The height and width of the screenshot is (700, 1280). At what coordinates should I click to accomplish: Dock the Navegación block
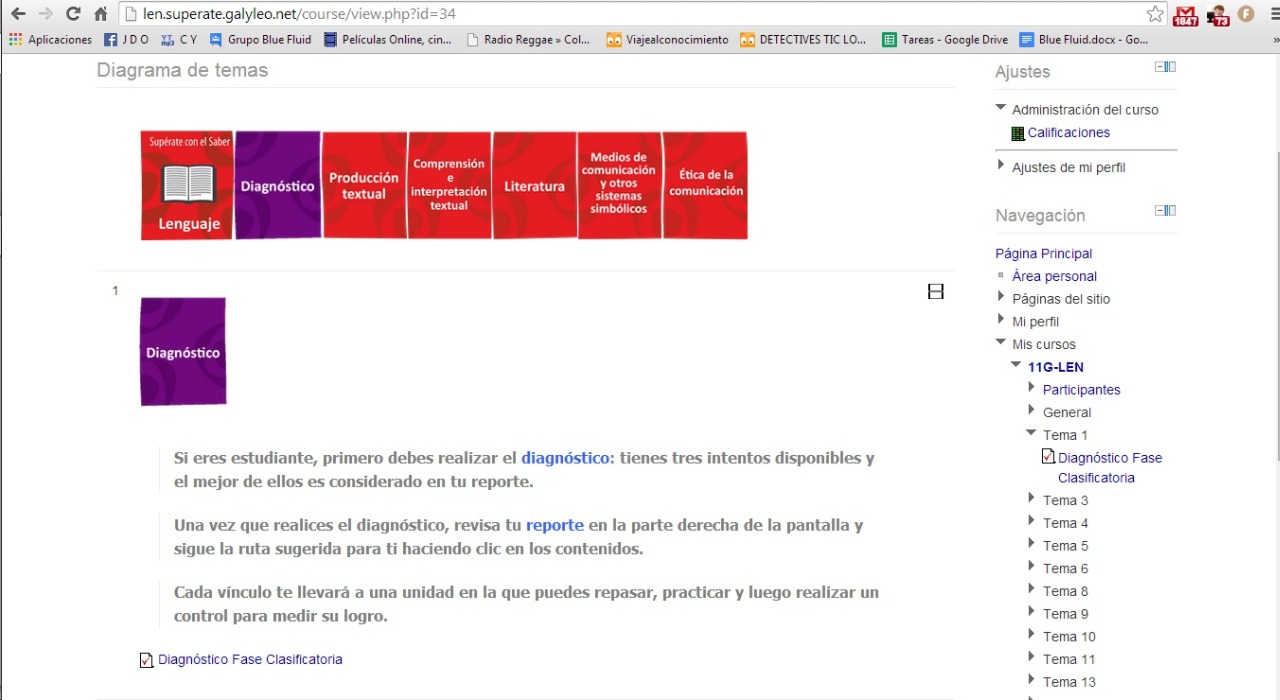1172,211
